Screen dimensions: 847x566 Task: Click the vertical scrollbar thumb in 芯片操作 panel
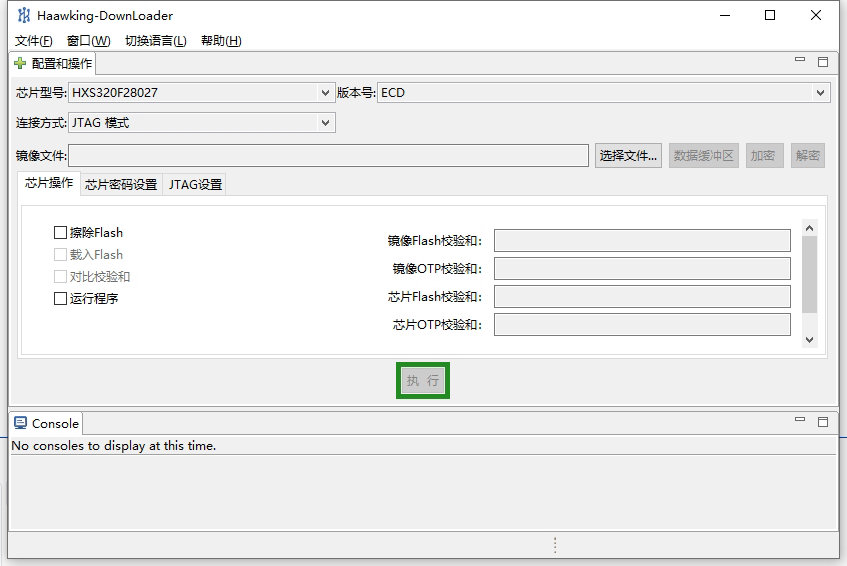809,274
